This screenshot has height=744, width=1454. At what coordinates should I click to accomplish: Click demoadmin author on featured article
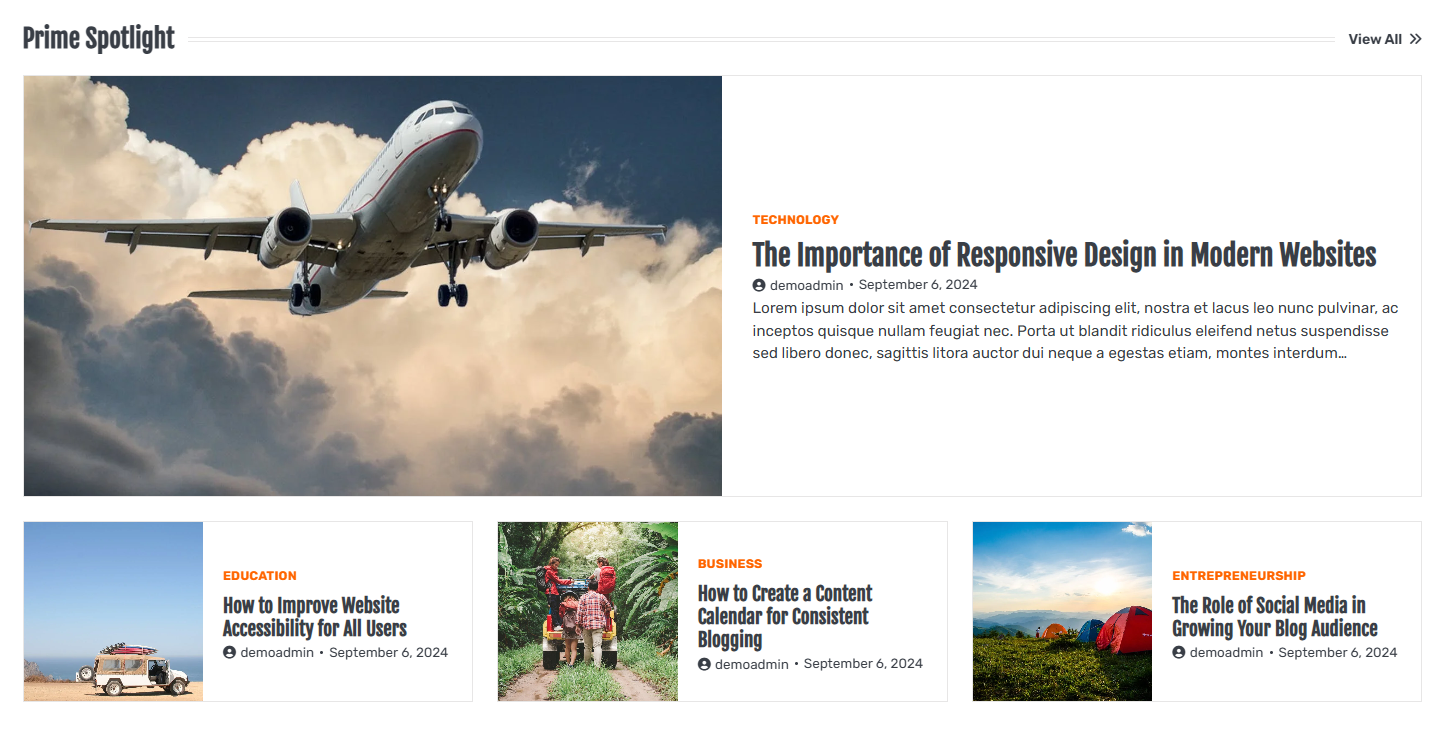807,285
